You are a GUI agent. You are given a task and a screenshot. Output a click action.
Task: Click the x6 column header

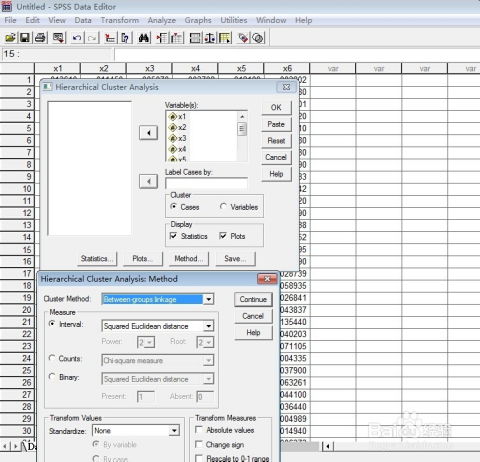tap(287, 68)
